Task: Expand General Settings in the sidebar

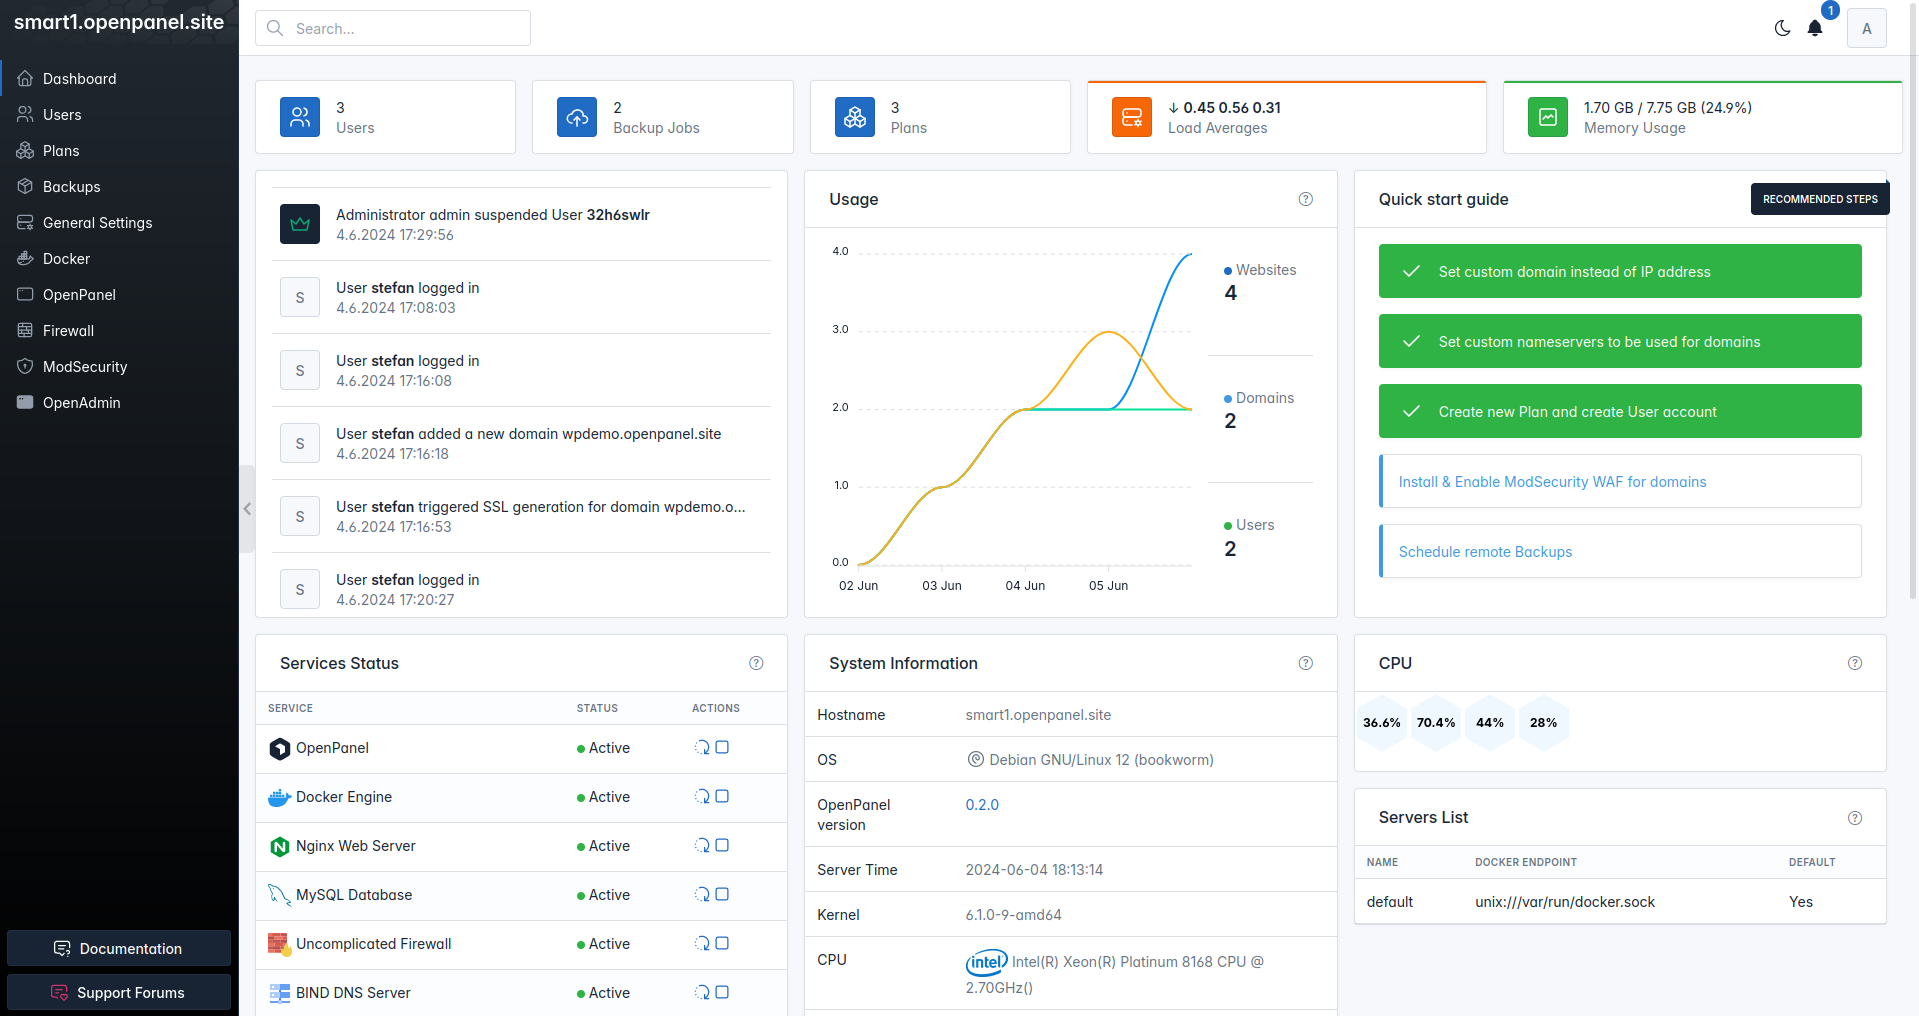Action: tap(119, 223)
